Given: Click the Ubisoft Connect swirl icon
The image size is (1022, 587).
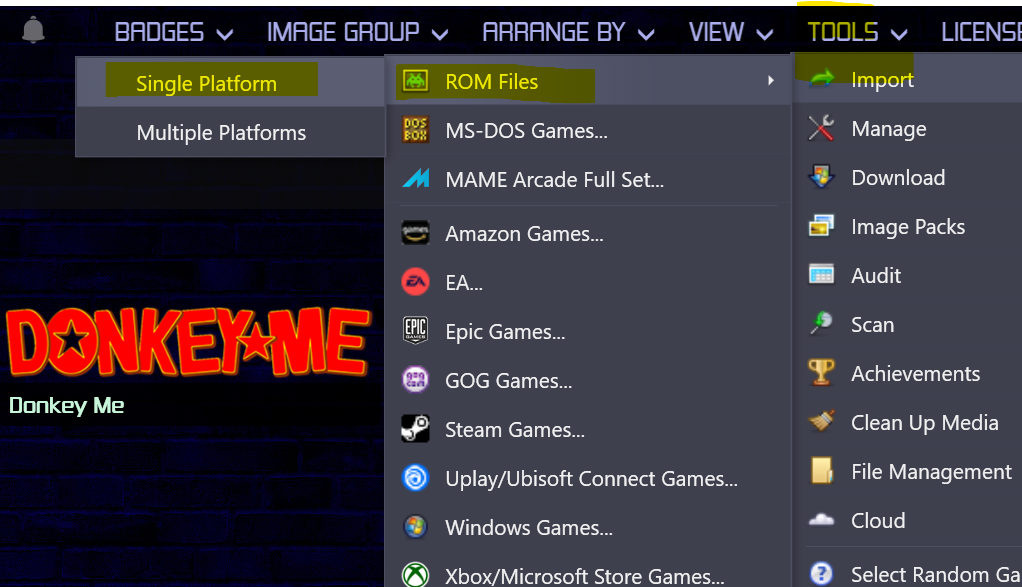Looking at the screenshot, I should (x=415, y=478).
